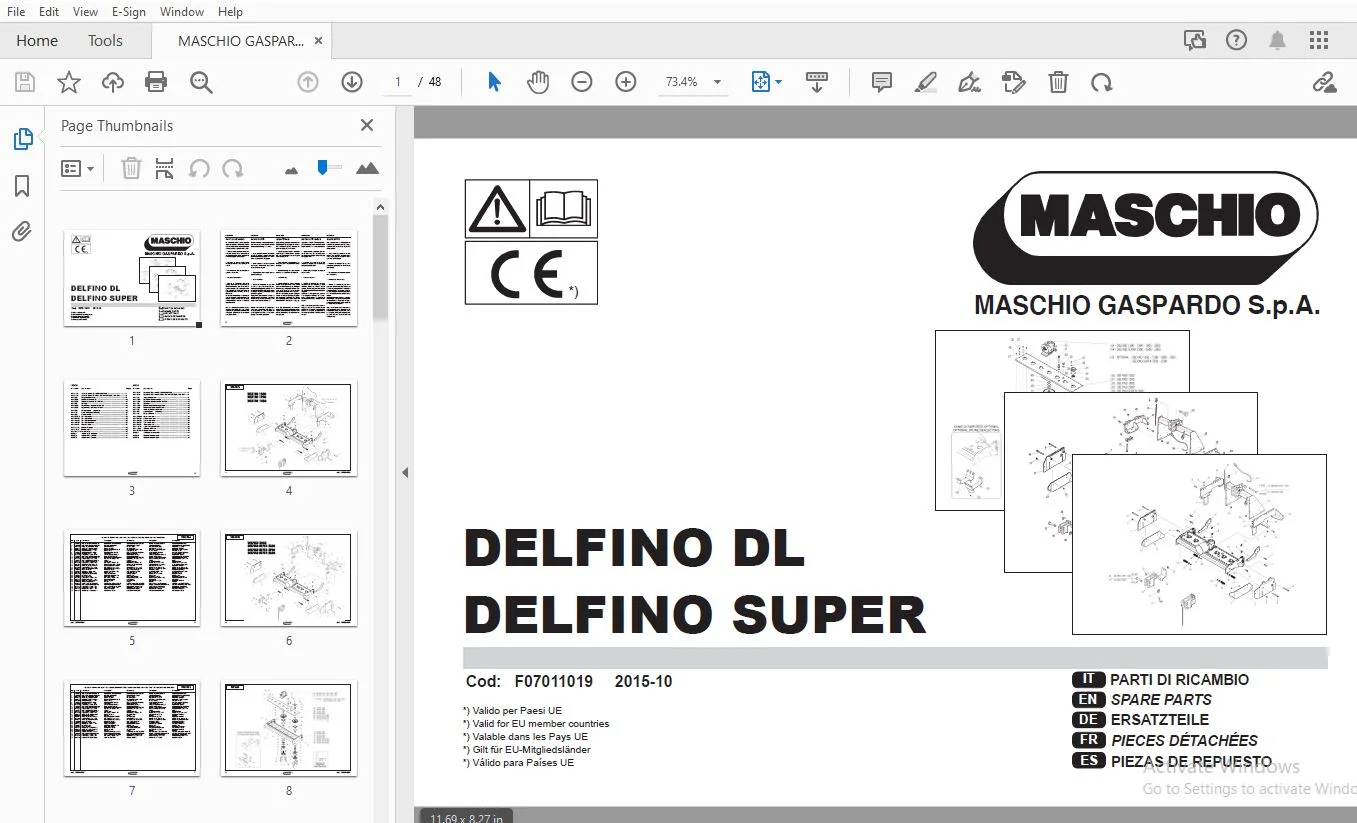Viewport: 1357px width, 823px height.
Task: Open print pages tool in the thumbnails panel
Action: click(x=165, y=168)
